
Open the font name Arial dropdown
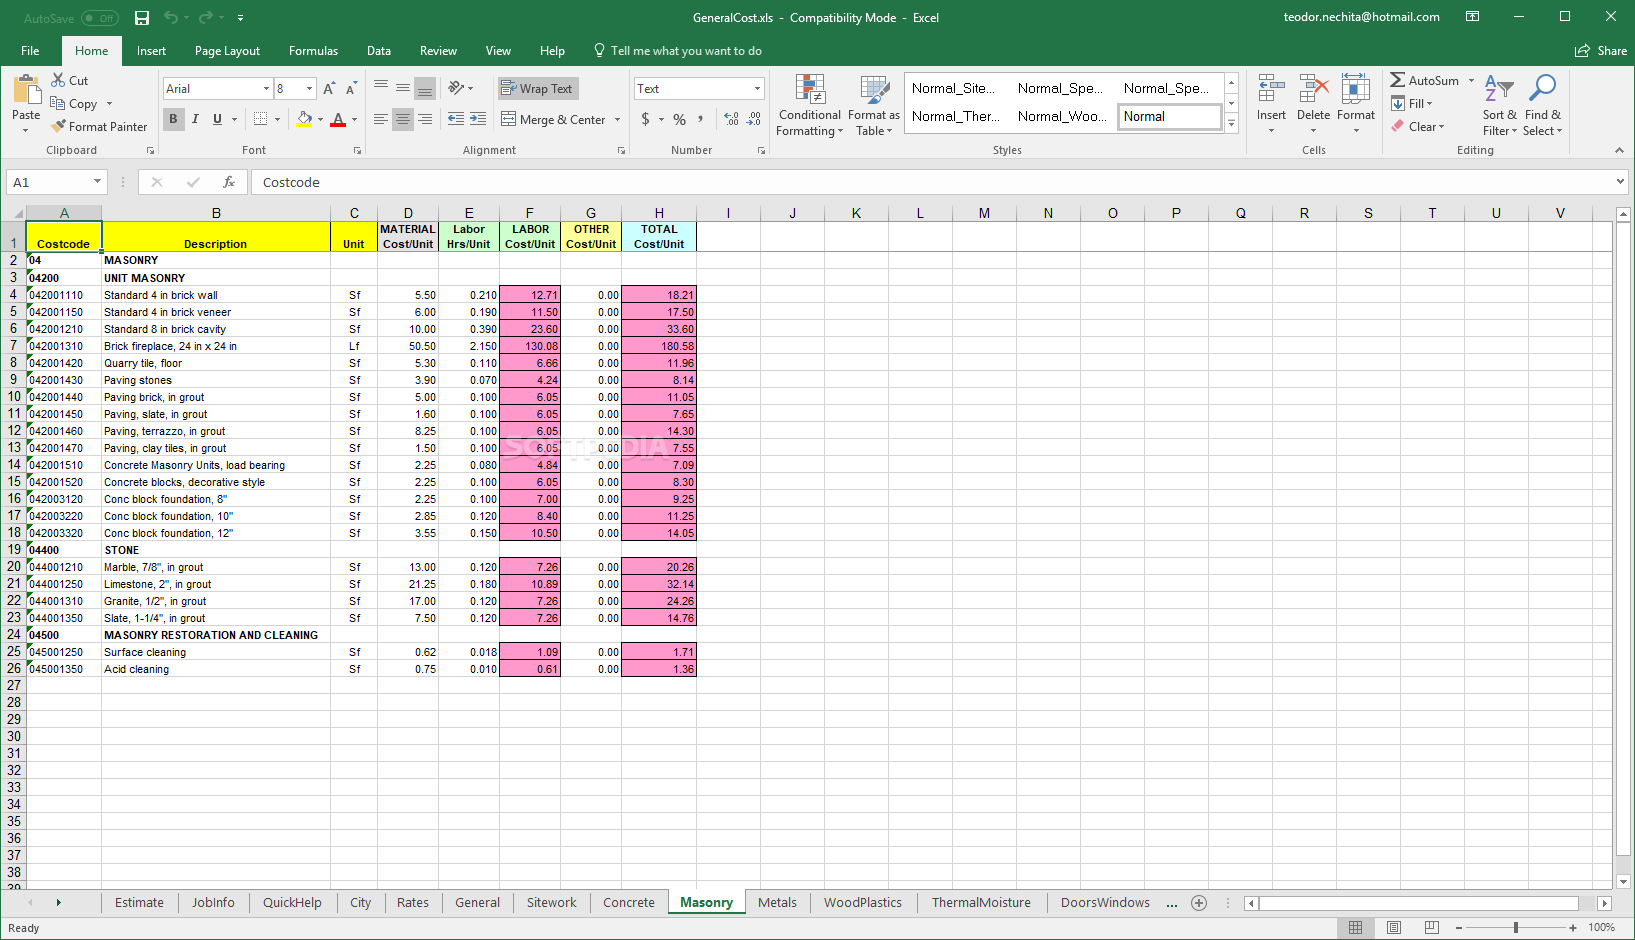pos(266,89)
